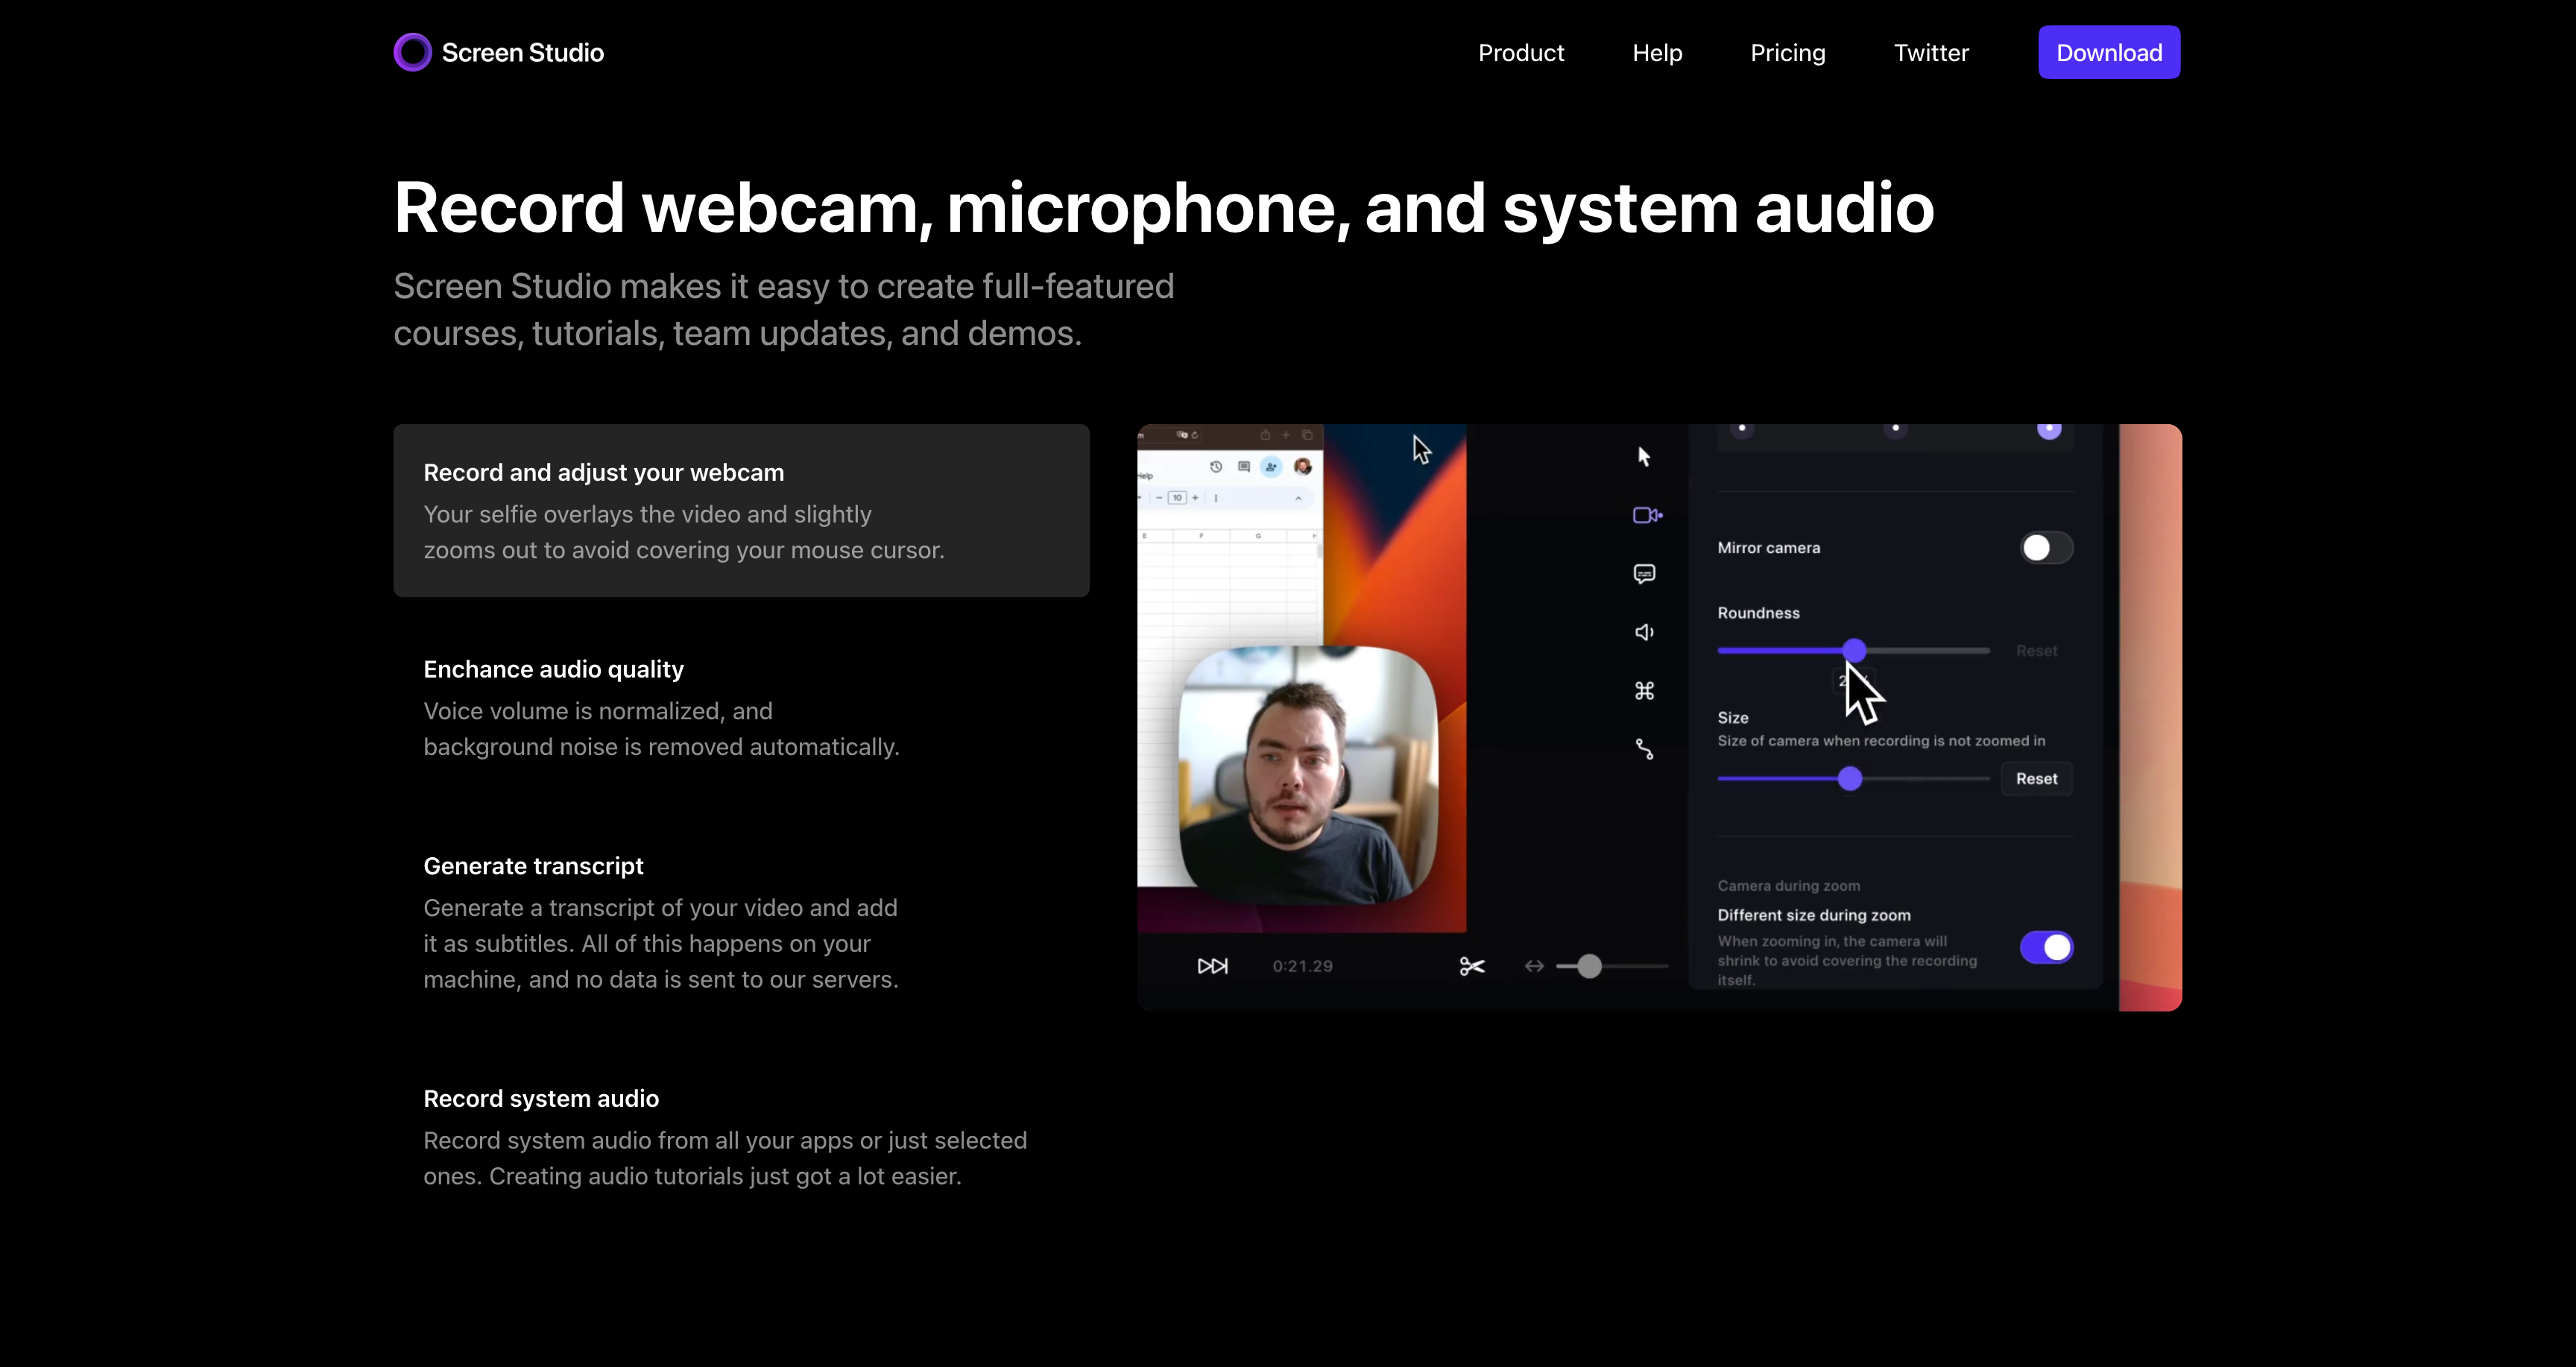Click the font size 10 field
2576x1367 pixels.
click(x=1177, y=498)
